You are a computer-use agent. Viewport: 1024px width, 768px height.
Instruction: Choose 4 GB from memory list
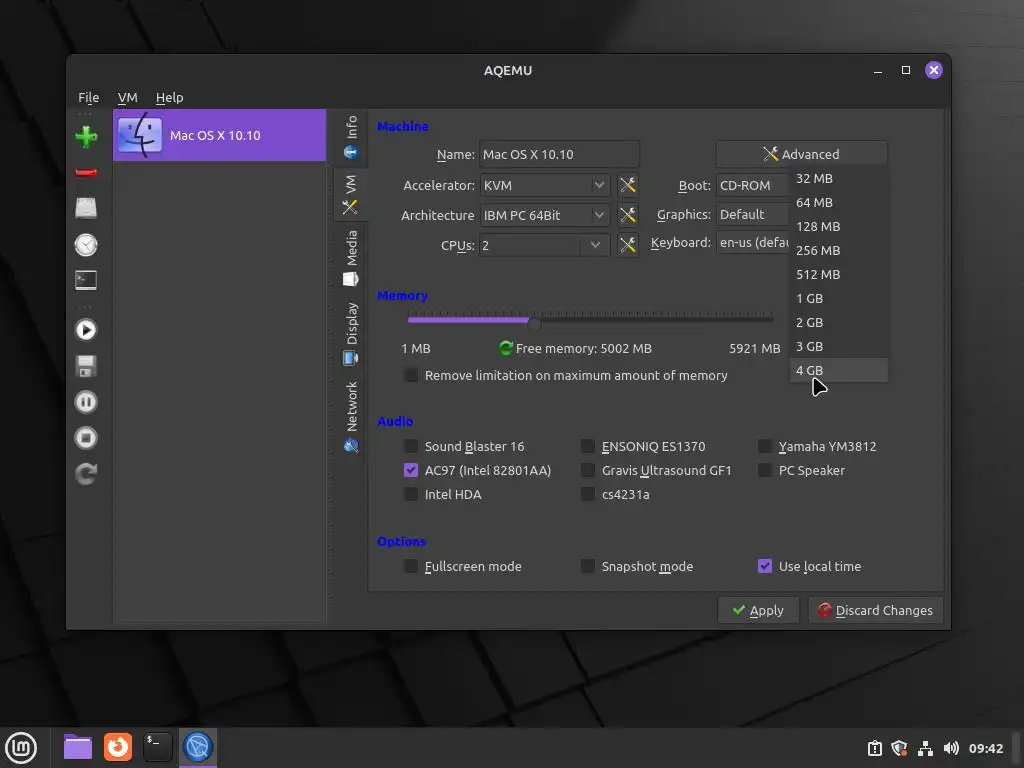click(x=839, y=370)
